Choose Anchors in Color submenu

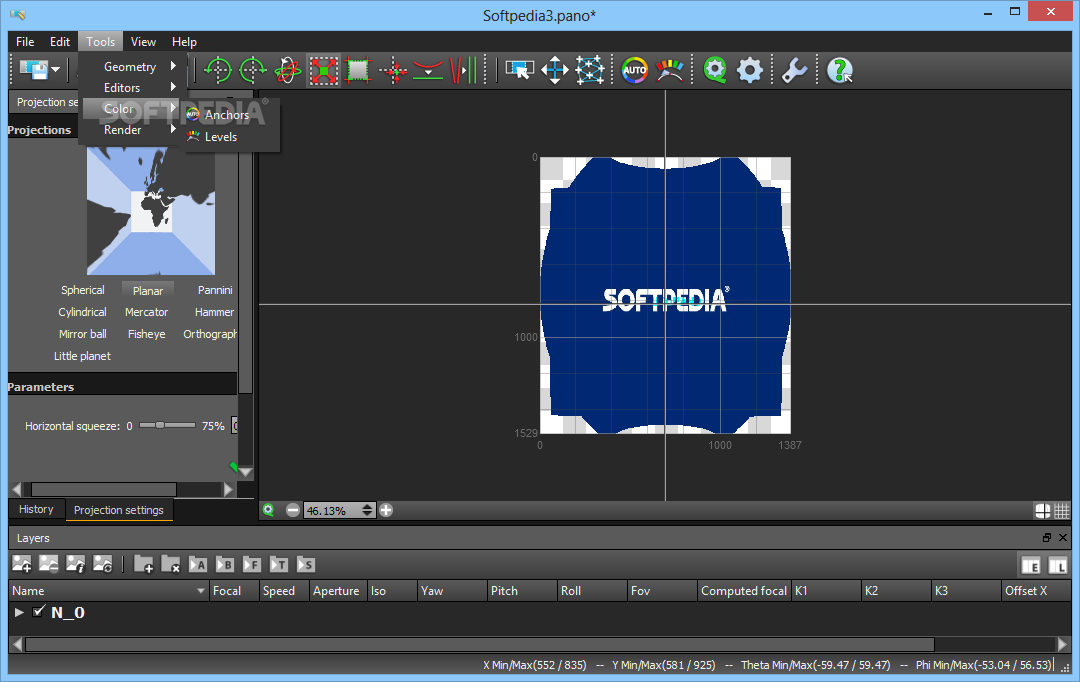pos(227,115)
